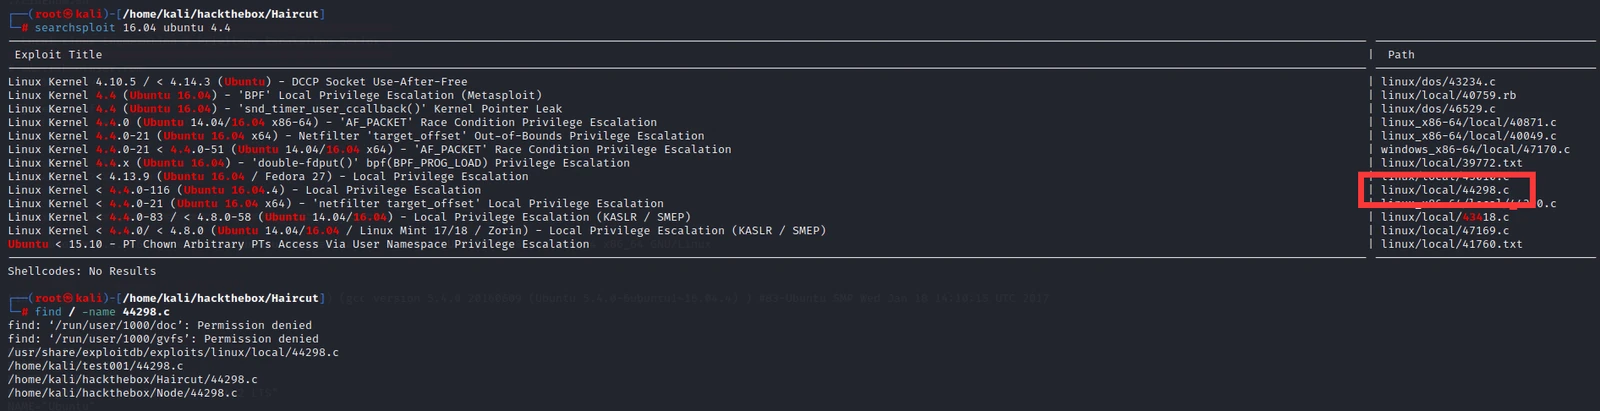This screenshot has width=1600, height=411.
Task: Click 'Shellcodes: No Results' text
Action: pyautogui.click(x=82, y=271)
